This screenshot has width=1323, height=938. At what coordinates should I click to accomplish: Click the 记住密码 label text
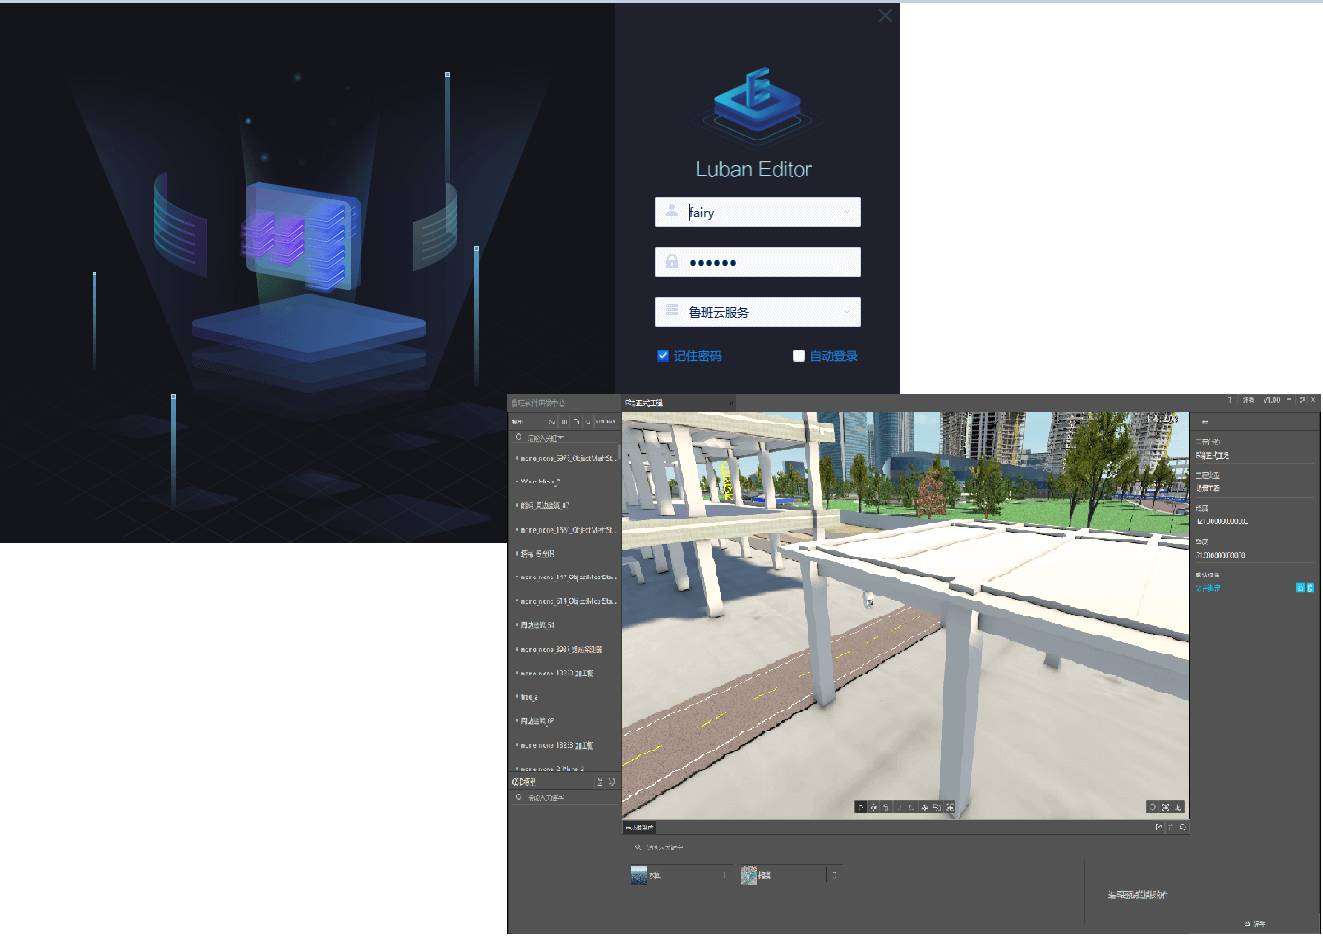click(x=697, y=356)
